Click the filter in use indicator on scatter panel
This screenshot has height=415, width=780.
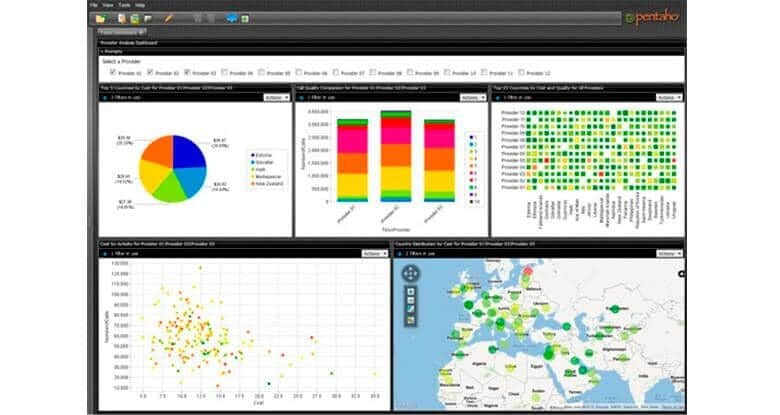tap(121, 254)
